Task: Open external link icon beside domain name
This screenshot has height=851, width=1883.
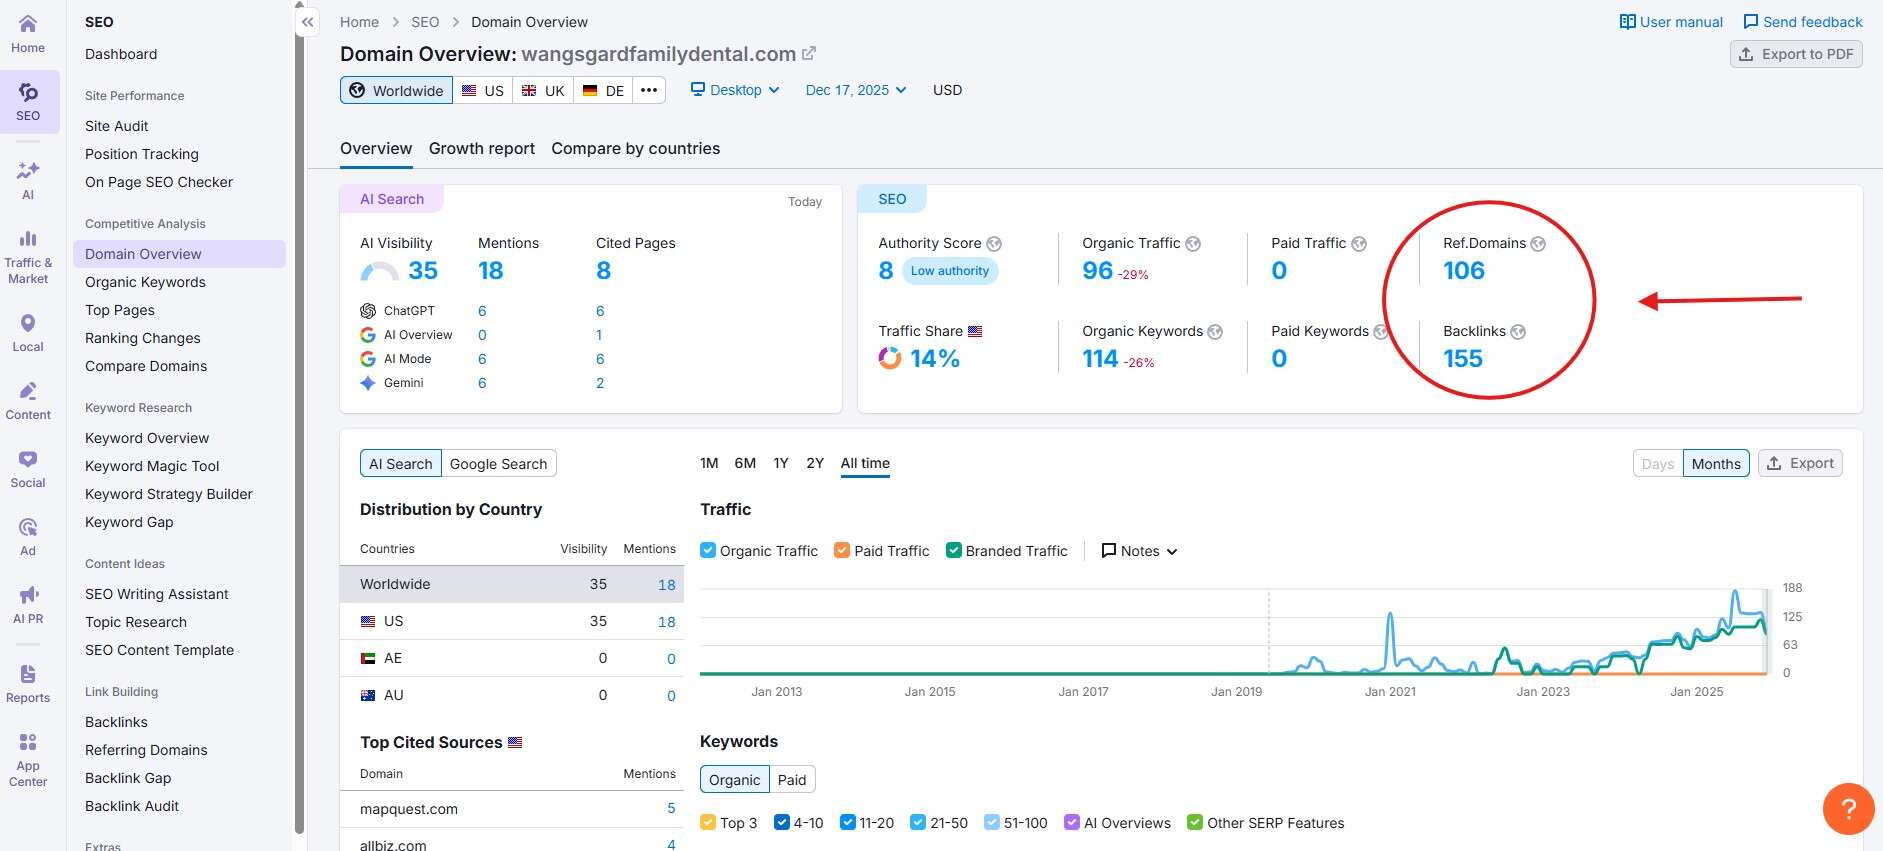Action: click(809, 53)
